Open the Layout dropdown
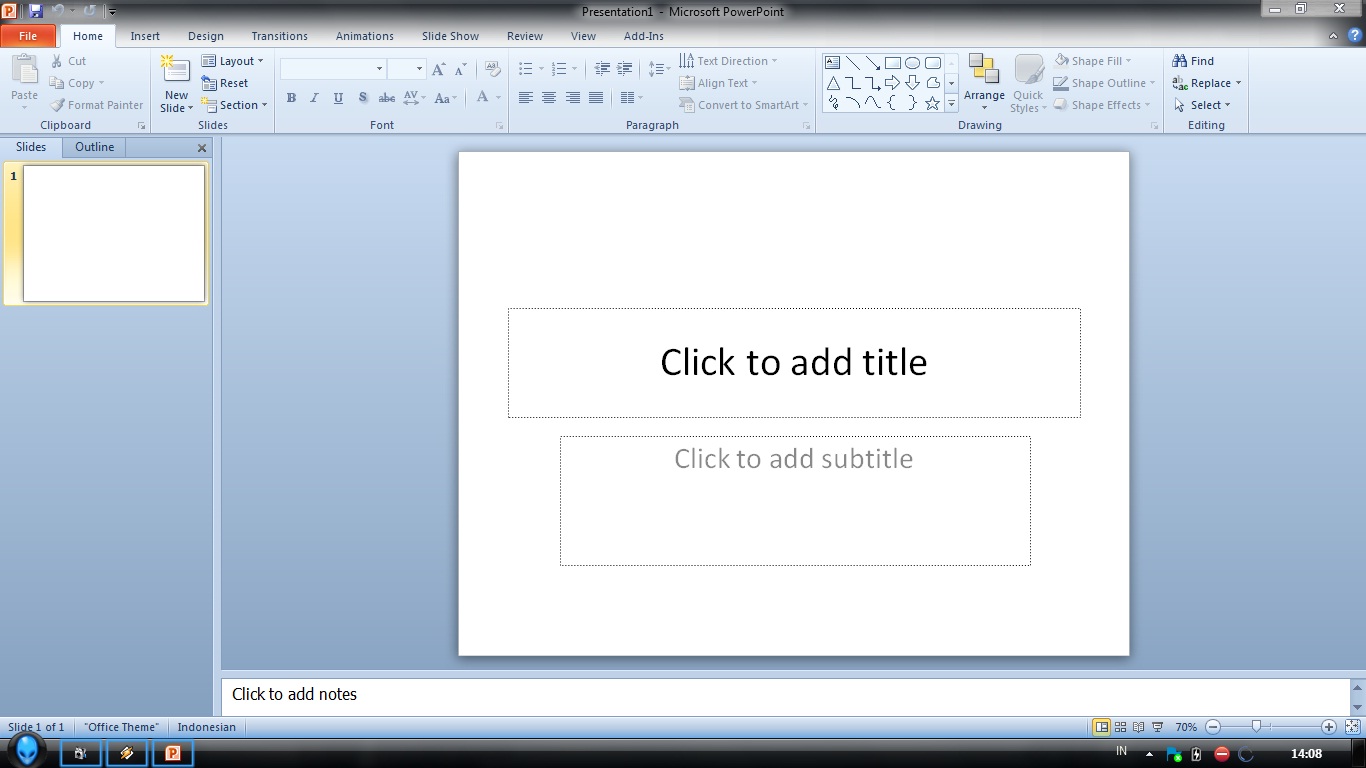This screenshot has width=1366, height=768. [x=233, y=60]
